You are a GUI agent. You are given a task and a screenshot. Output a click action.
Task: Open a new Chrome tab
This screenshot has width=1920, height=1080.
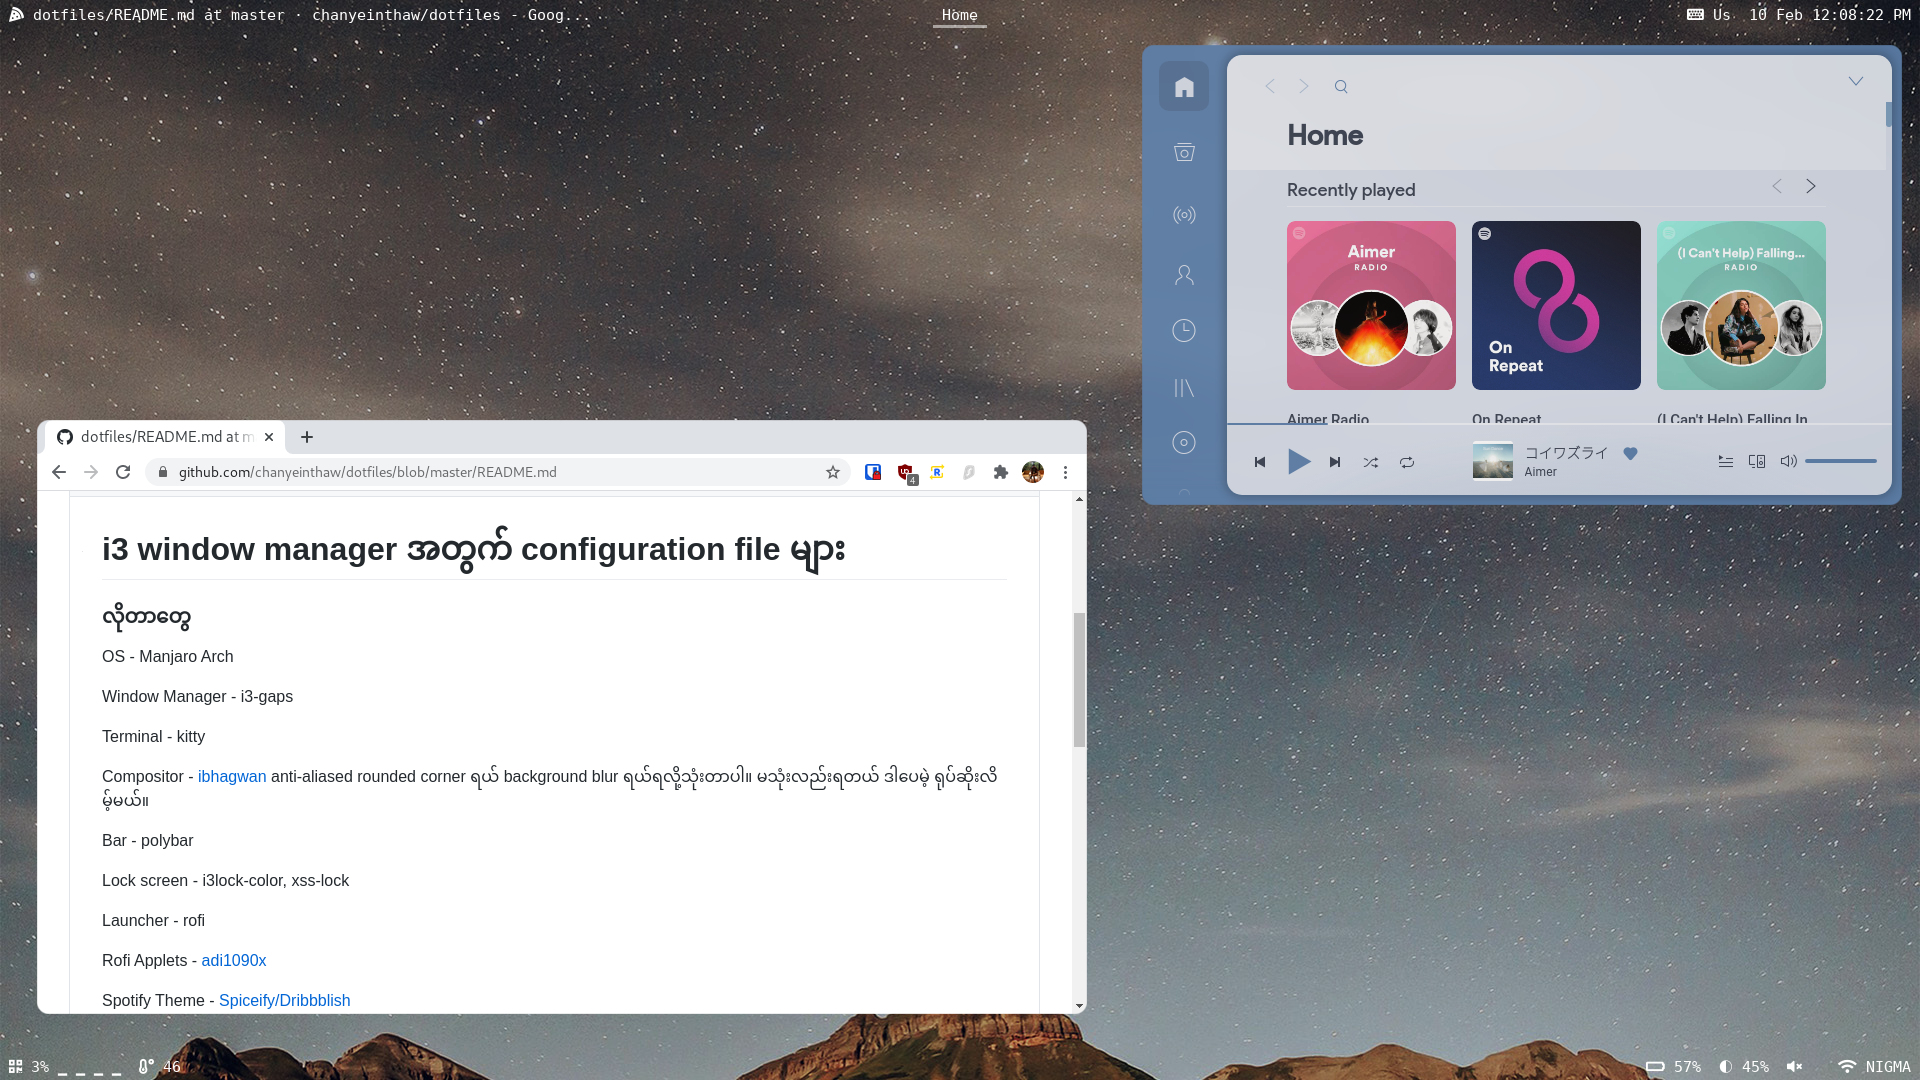pyautogui.click(x=307, y=437)
